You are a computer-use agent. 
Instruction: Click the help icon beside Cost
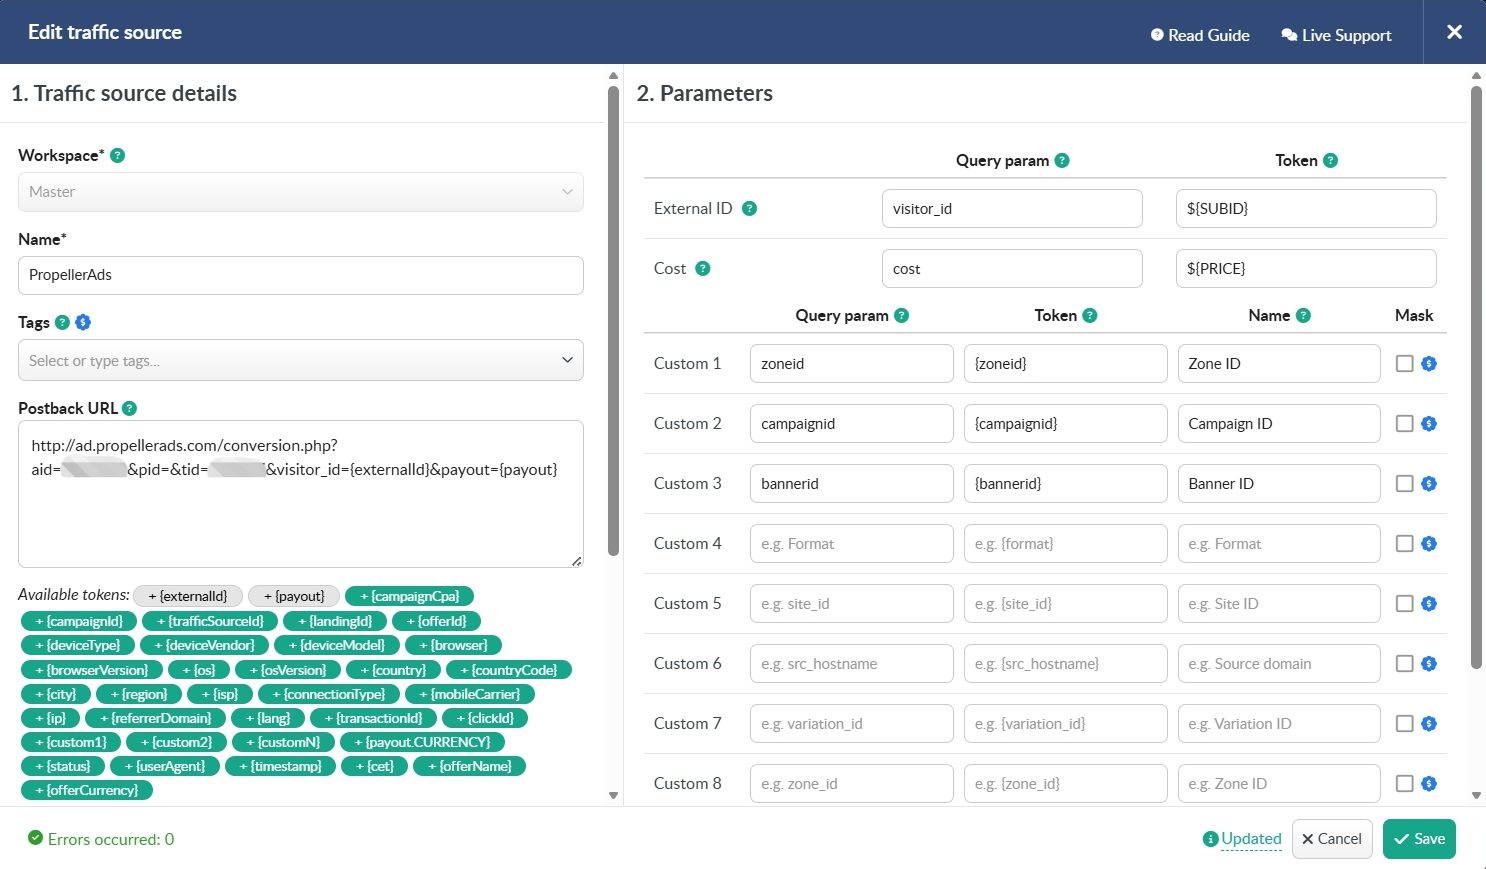(702, 269)
